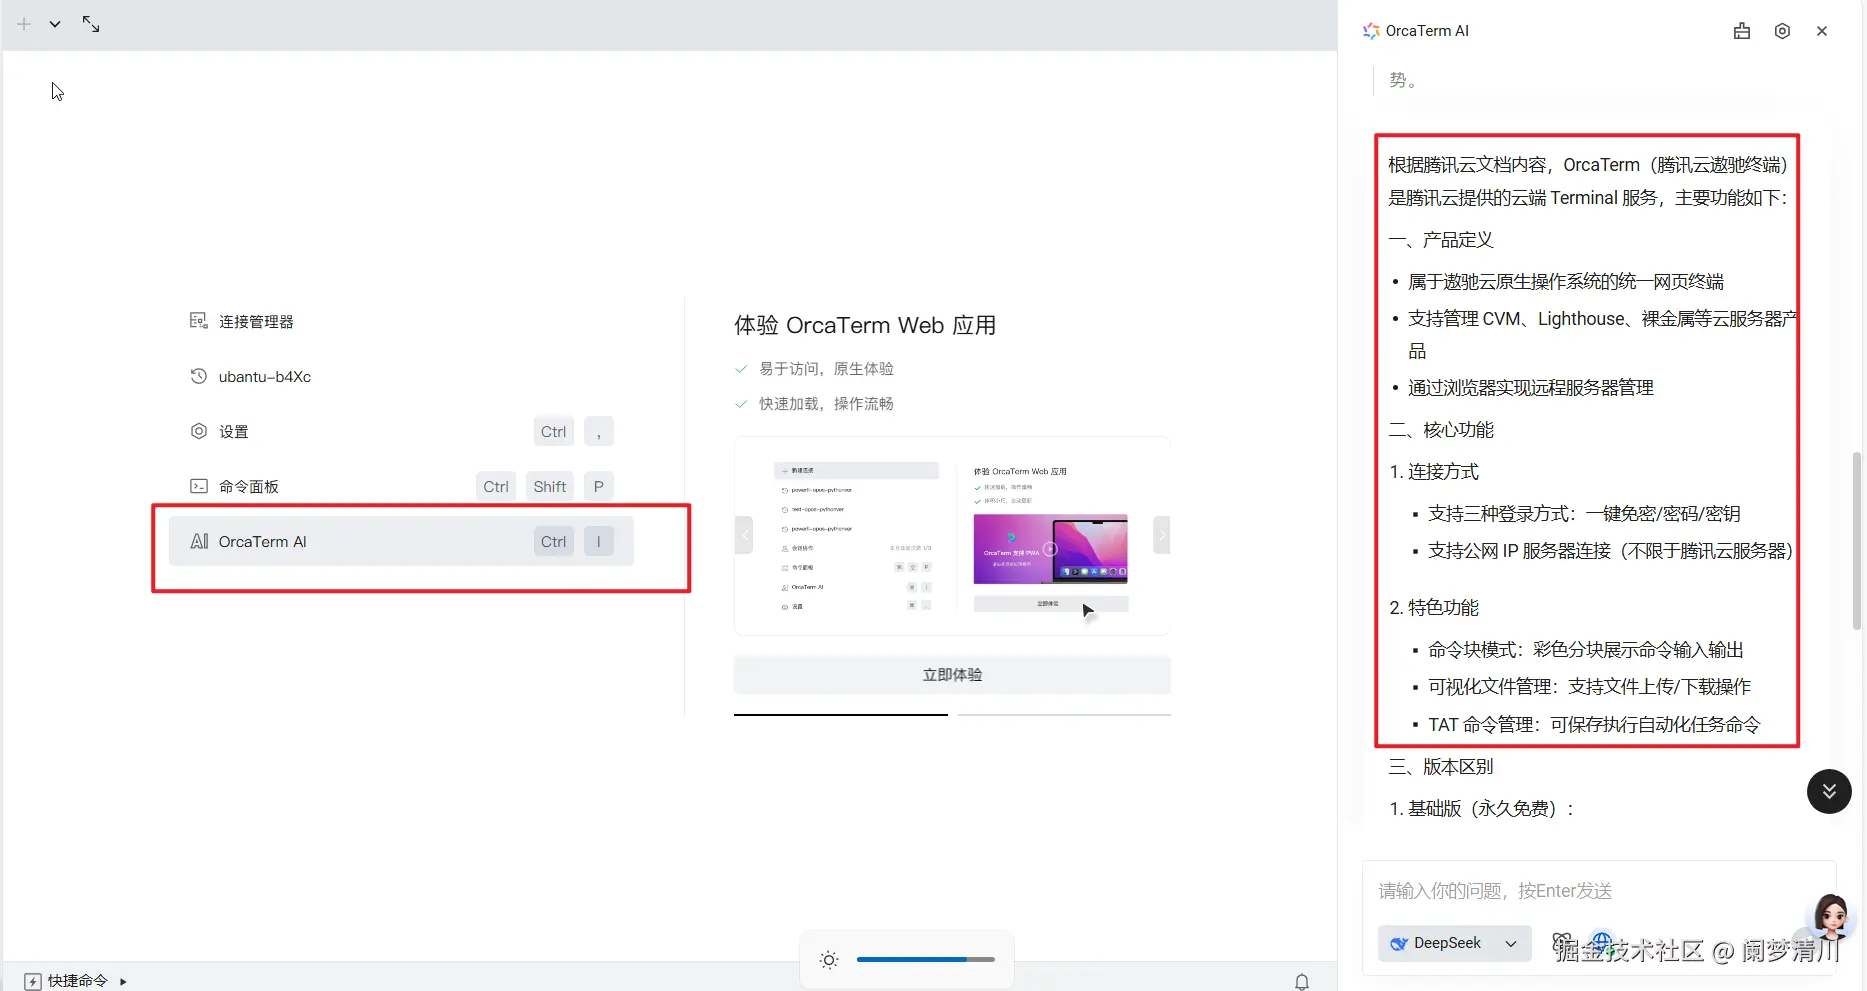Screen dimensions: 1867x991
Task: Click the bullet 通过浏览器实现远程服务器管理
Action: pos(1531,388)
